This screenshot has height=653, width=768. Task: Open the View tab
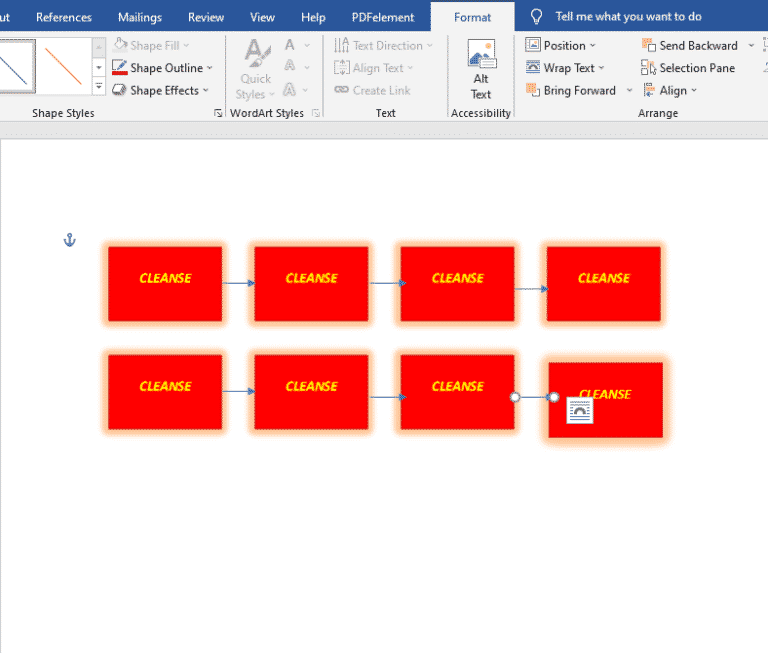point(262,17)
